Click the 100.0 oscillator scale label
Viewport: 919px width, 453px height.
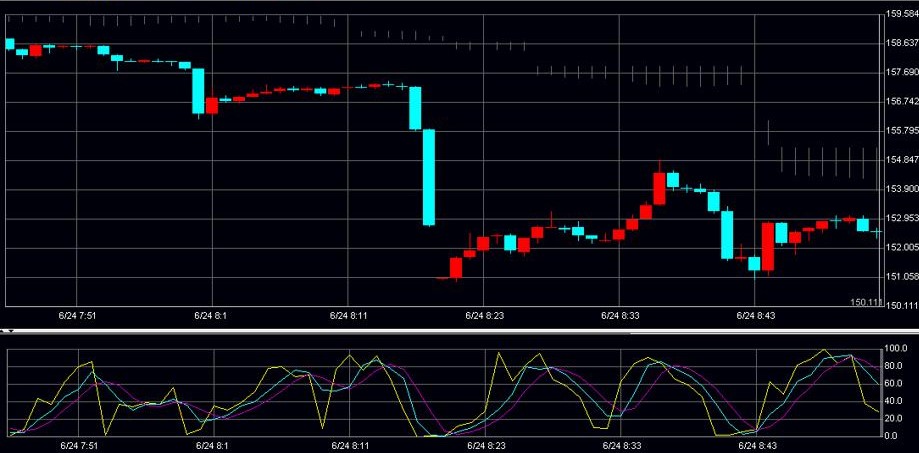[x=895, y=349]
